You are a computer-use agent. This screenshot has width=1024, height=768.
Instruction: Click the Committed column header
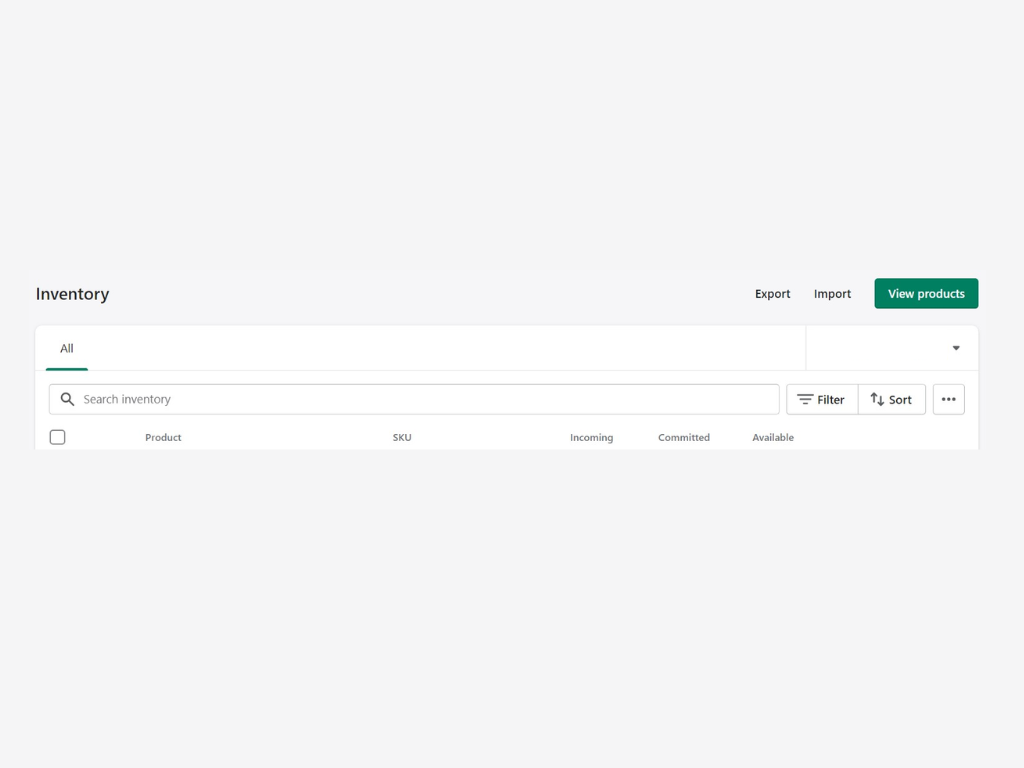[684, 438]
